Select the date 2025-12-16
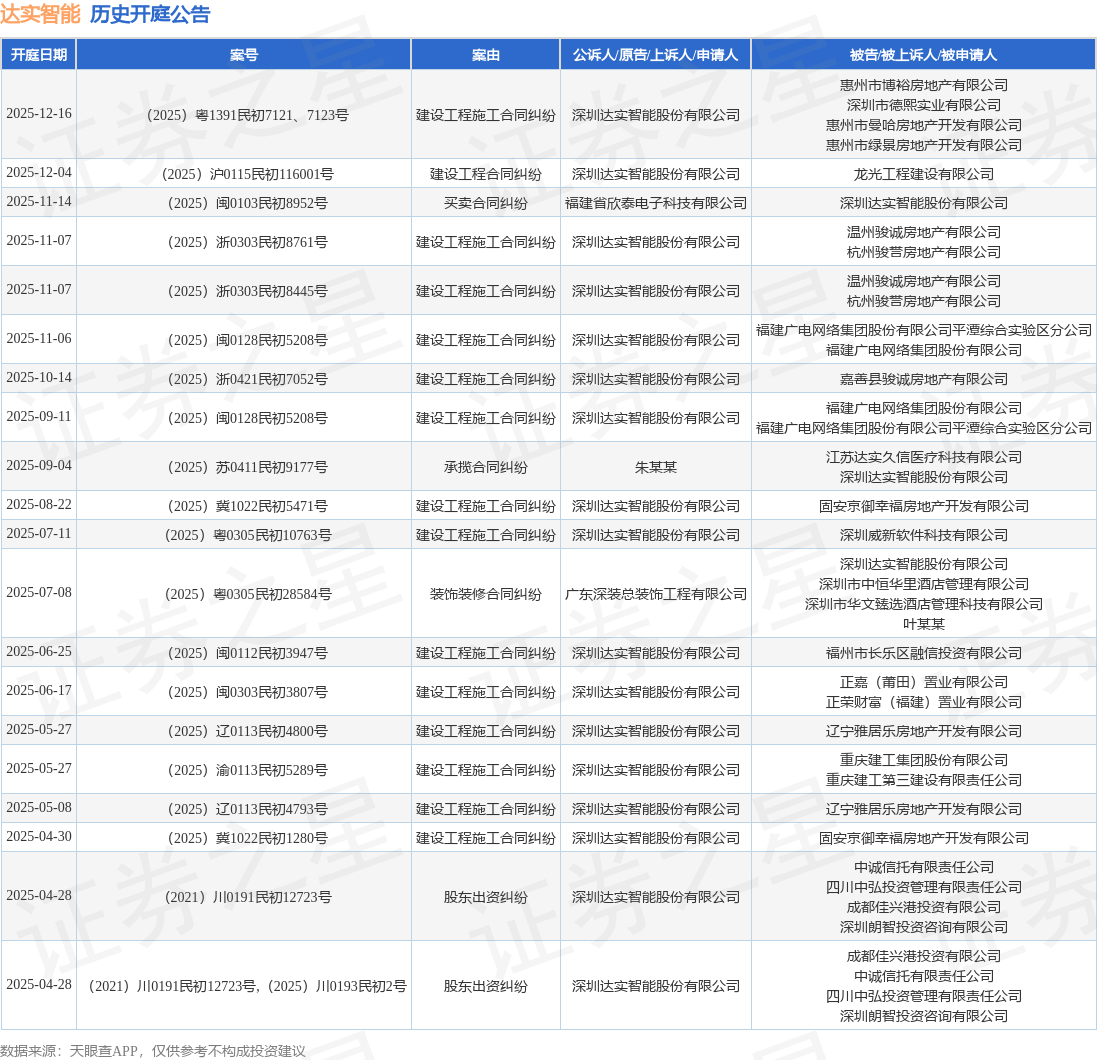This screenshot has height=1060, width=1097. [39, 113]
